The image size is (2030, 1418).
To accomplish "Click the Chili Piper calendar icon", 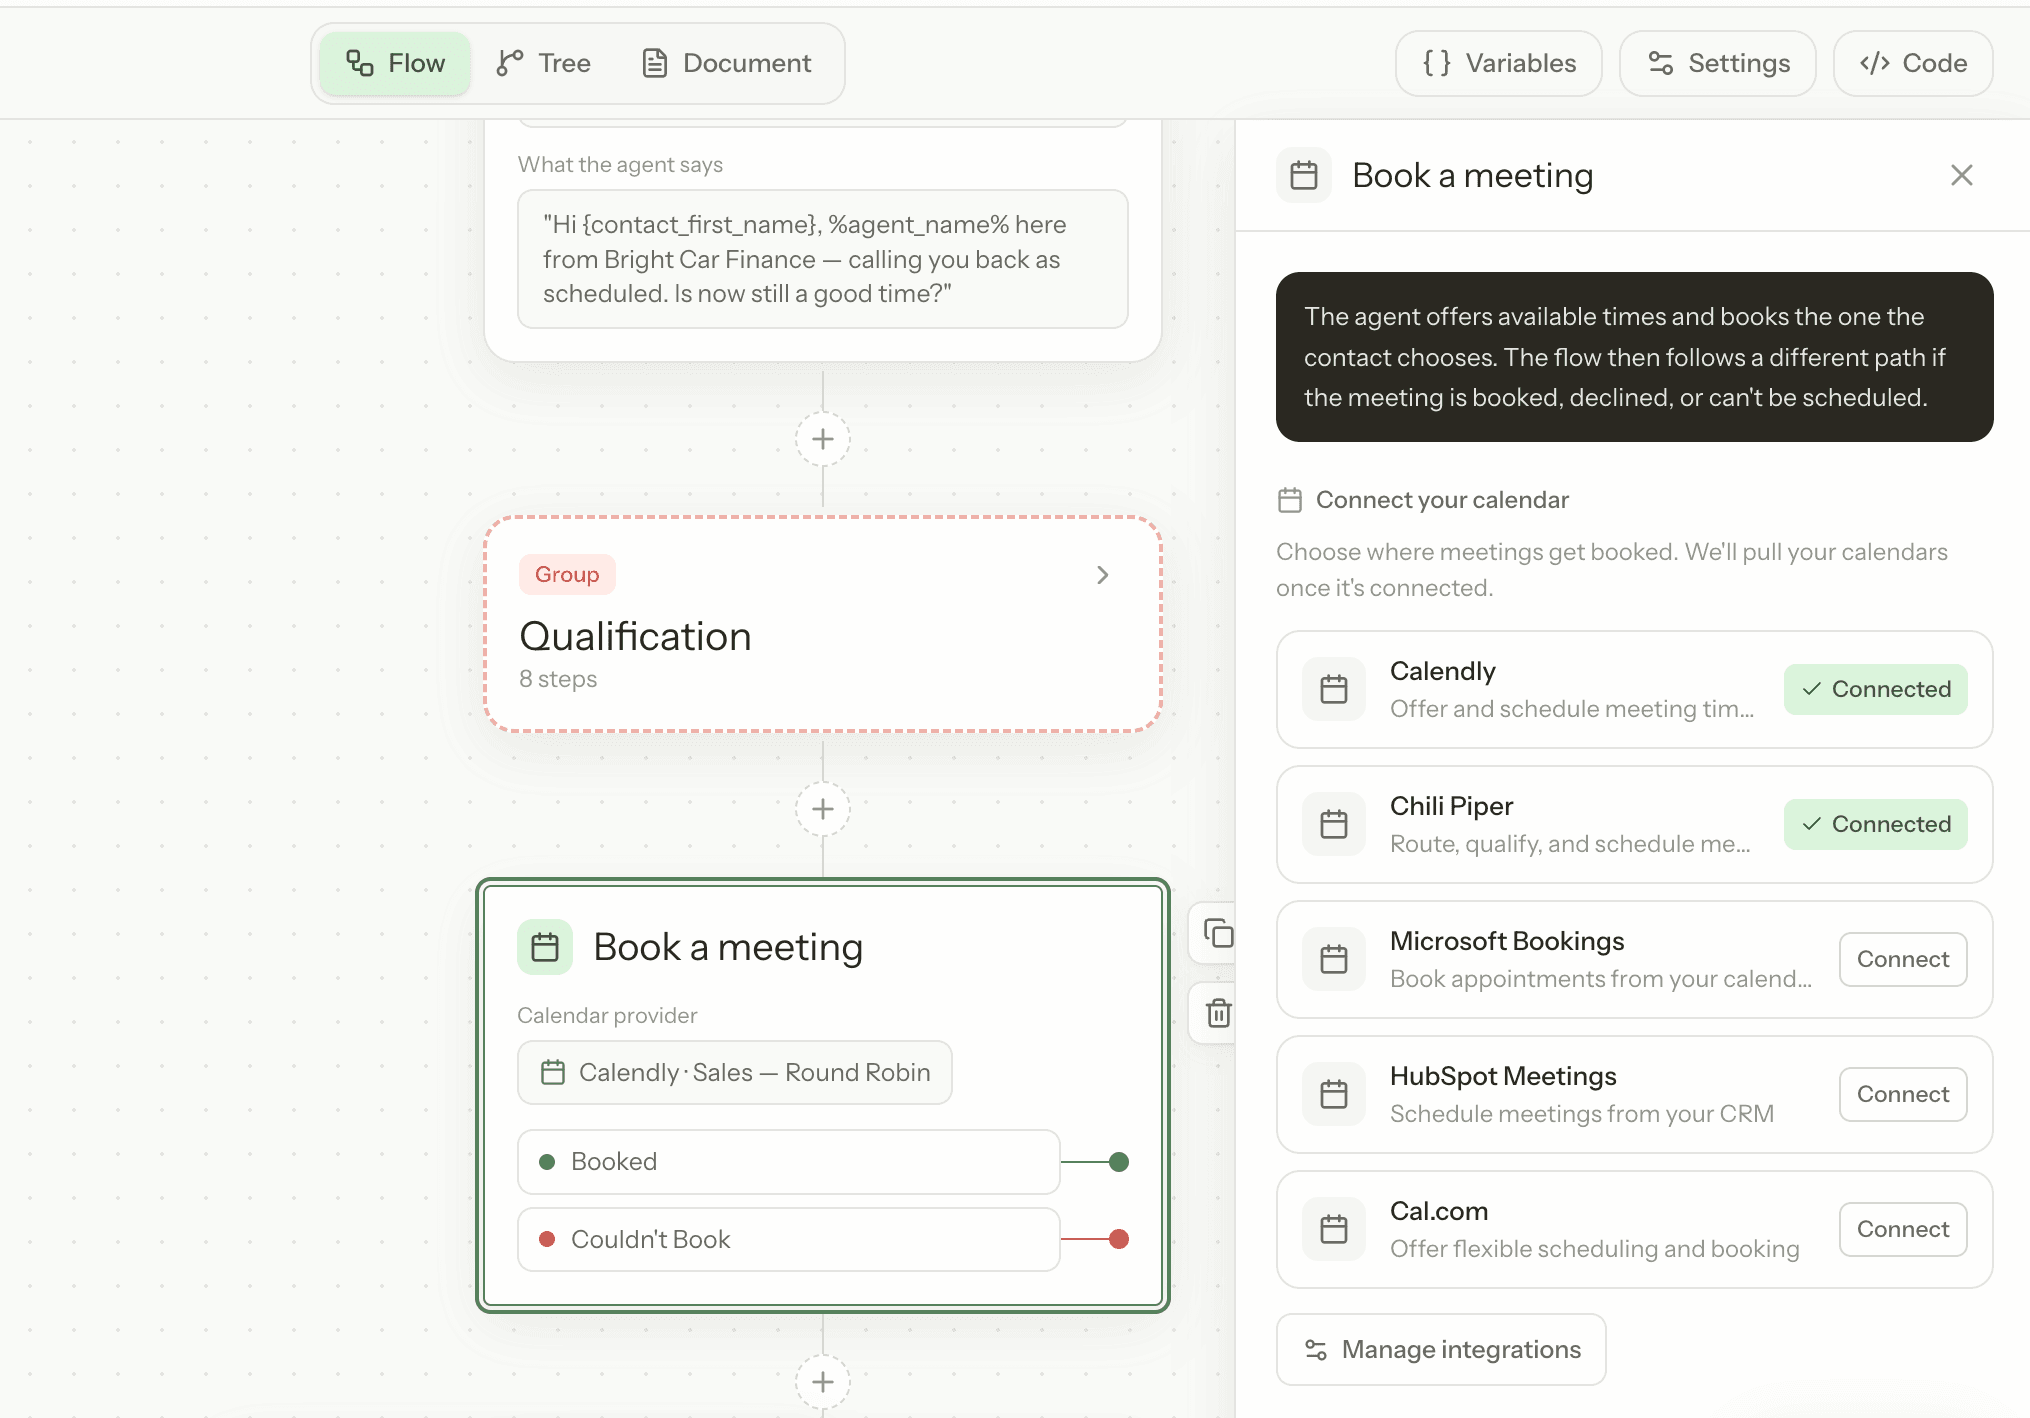I will coord(1334,824).
